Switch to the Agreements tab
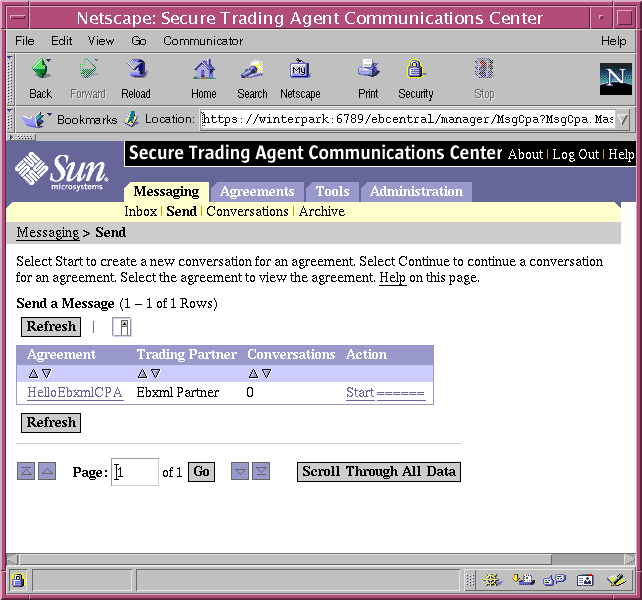Image resolution: width=642 pixels, height=600 pixels. tap(257, 192)
